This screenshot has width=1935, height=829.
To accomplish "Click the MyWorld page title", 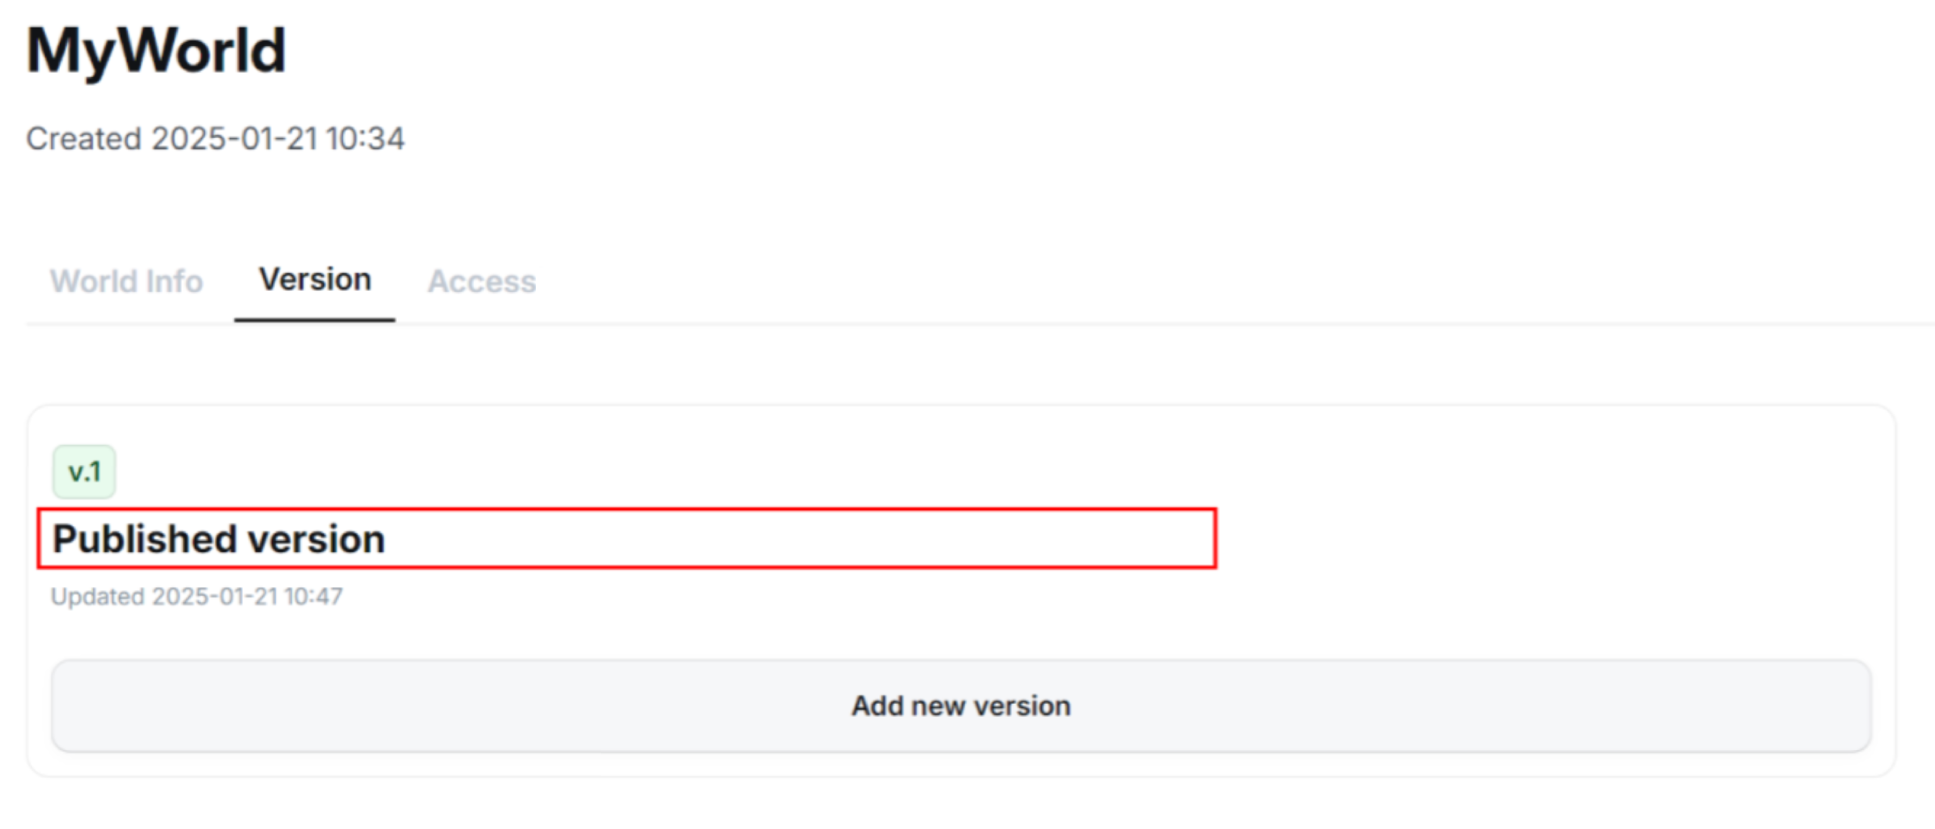I will tap(156, 50).
